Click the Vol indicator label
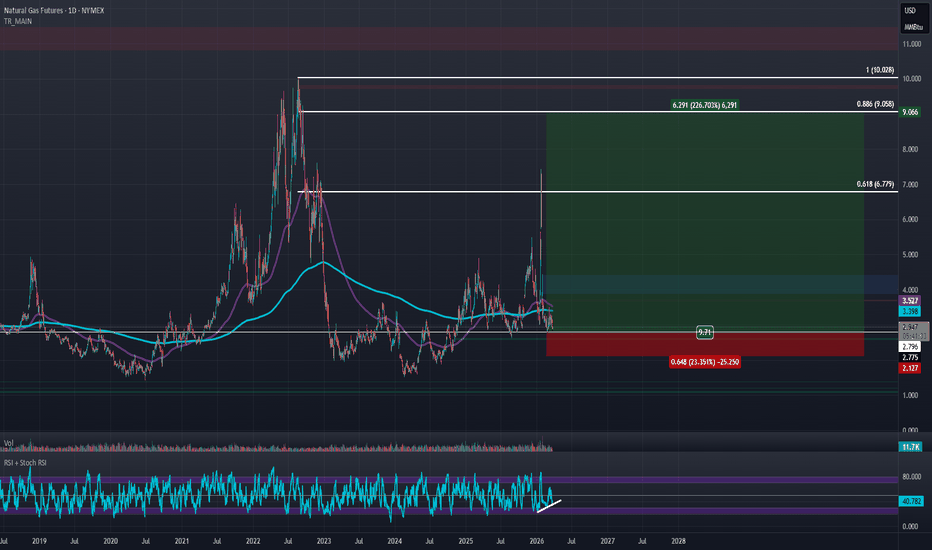 tap(8, 444)
